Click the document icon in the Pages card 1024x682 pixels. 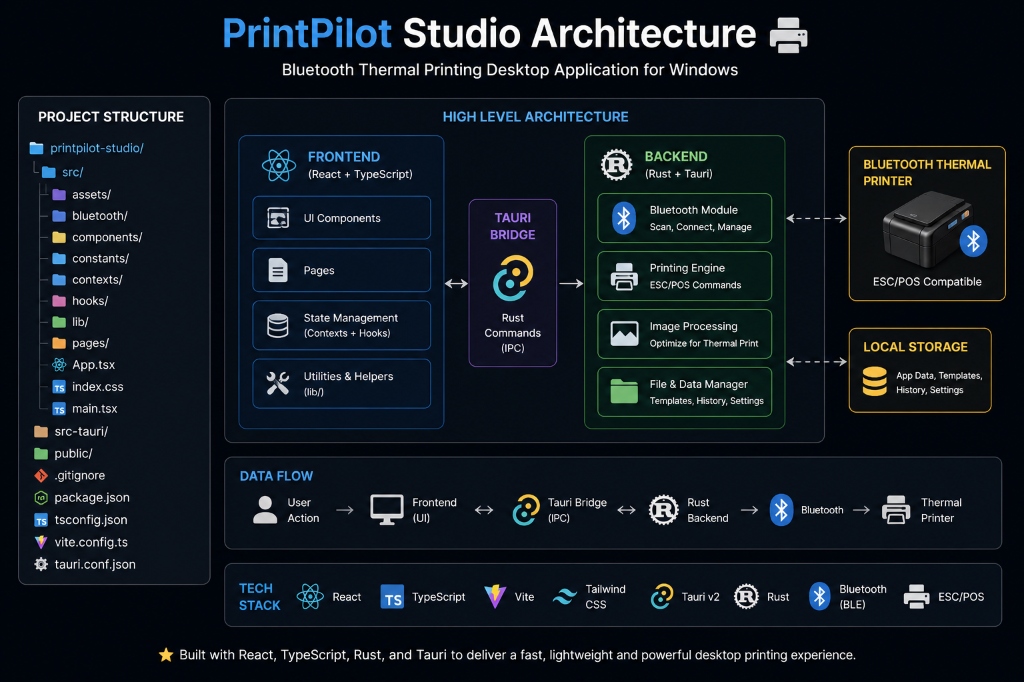click(x=278, y=270)
